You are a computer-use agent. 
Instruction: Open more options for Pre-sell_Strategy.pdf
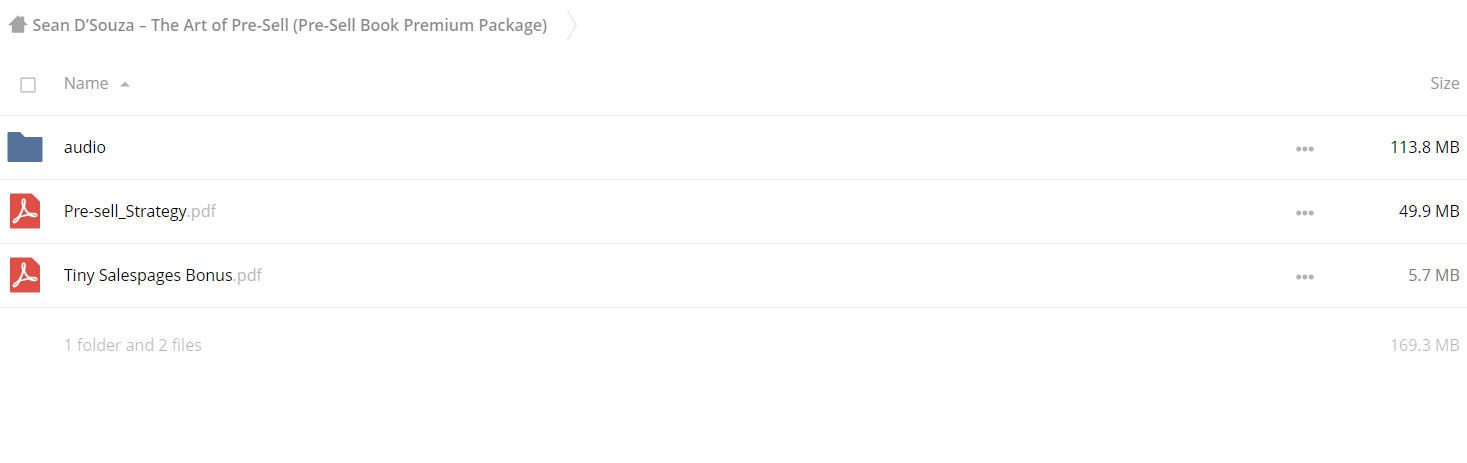pyautogui.click(x=1304, y=212)
